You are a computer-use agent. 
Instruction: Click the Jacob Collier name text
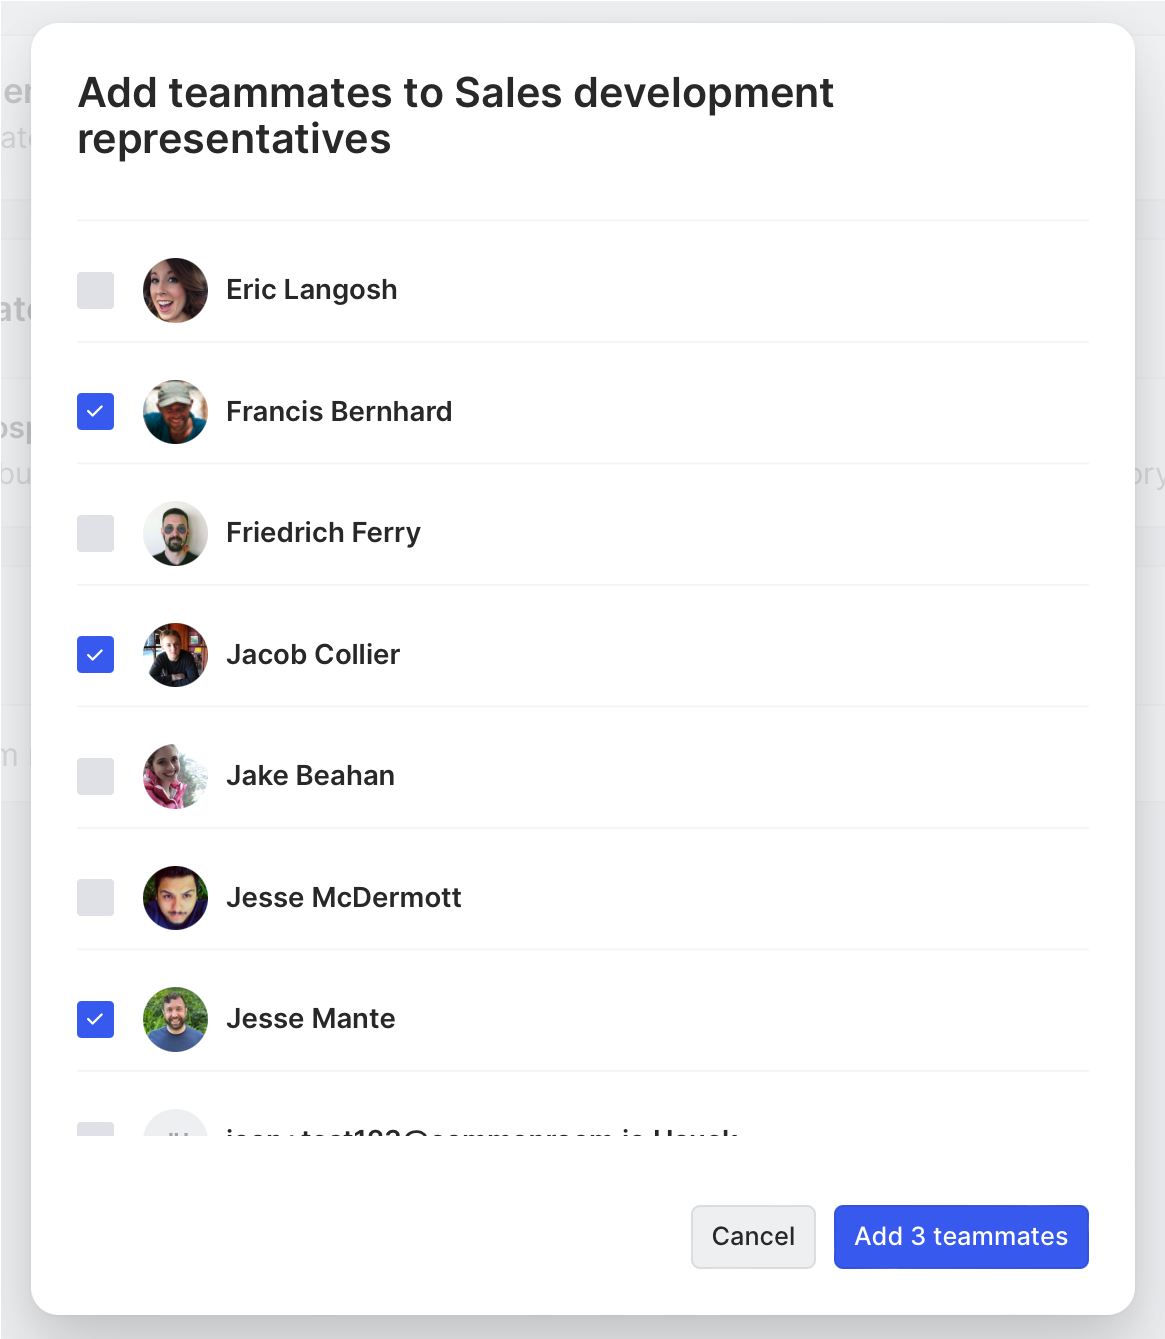(313, 654)
